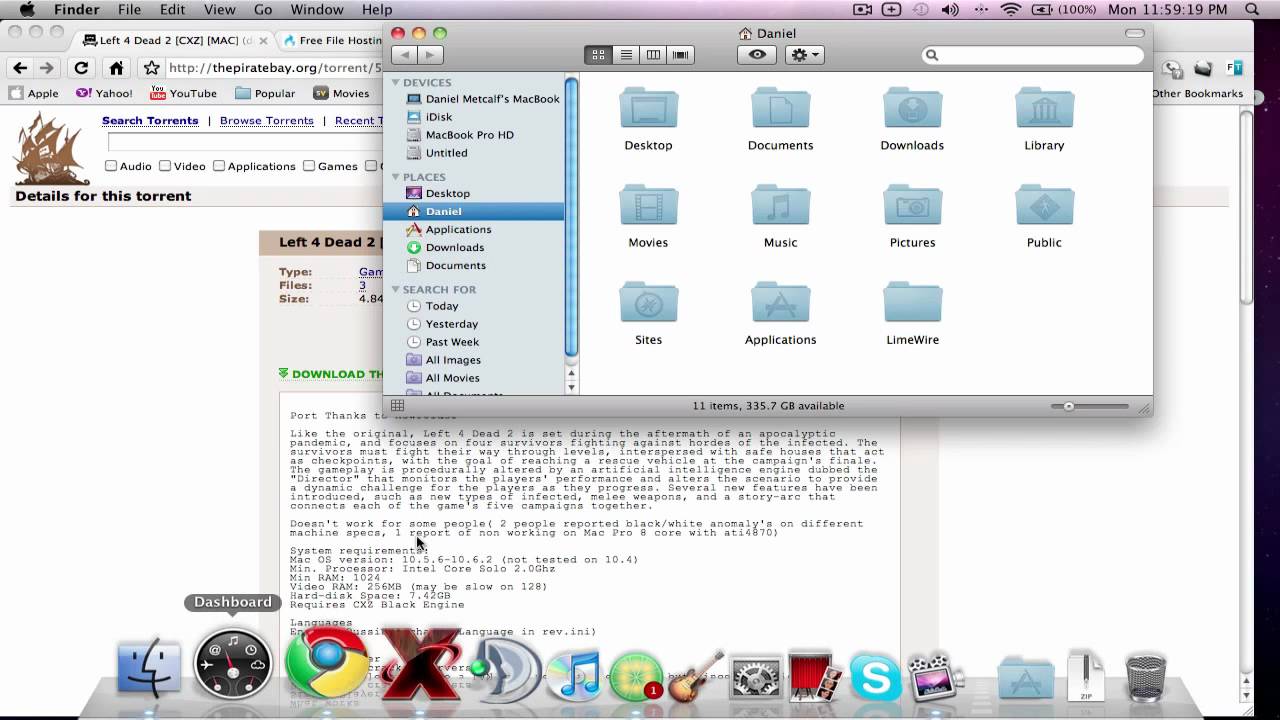1280x720 pixels.
Task: Open the Sites folder icon
Action: tap(648, 302)
